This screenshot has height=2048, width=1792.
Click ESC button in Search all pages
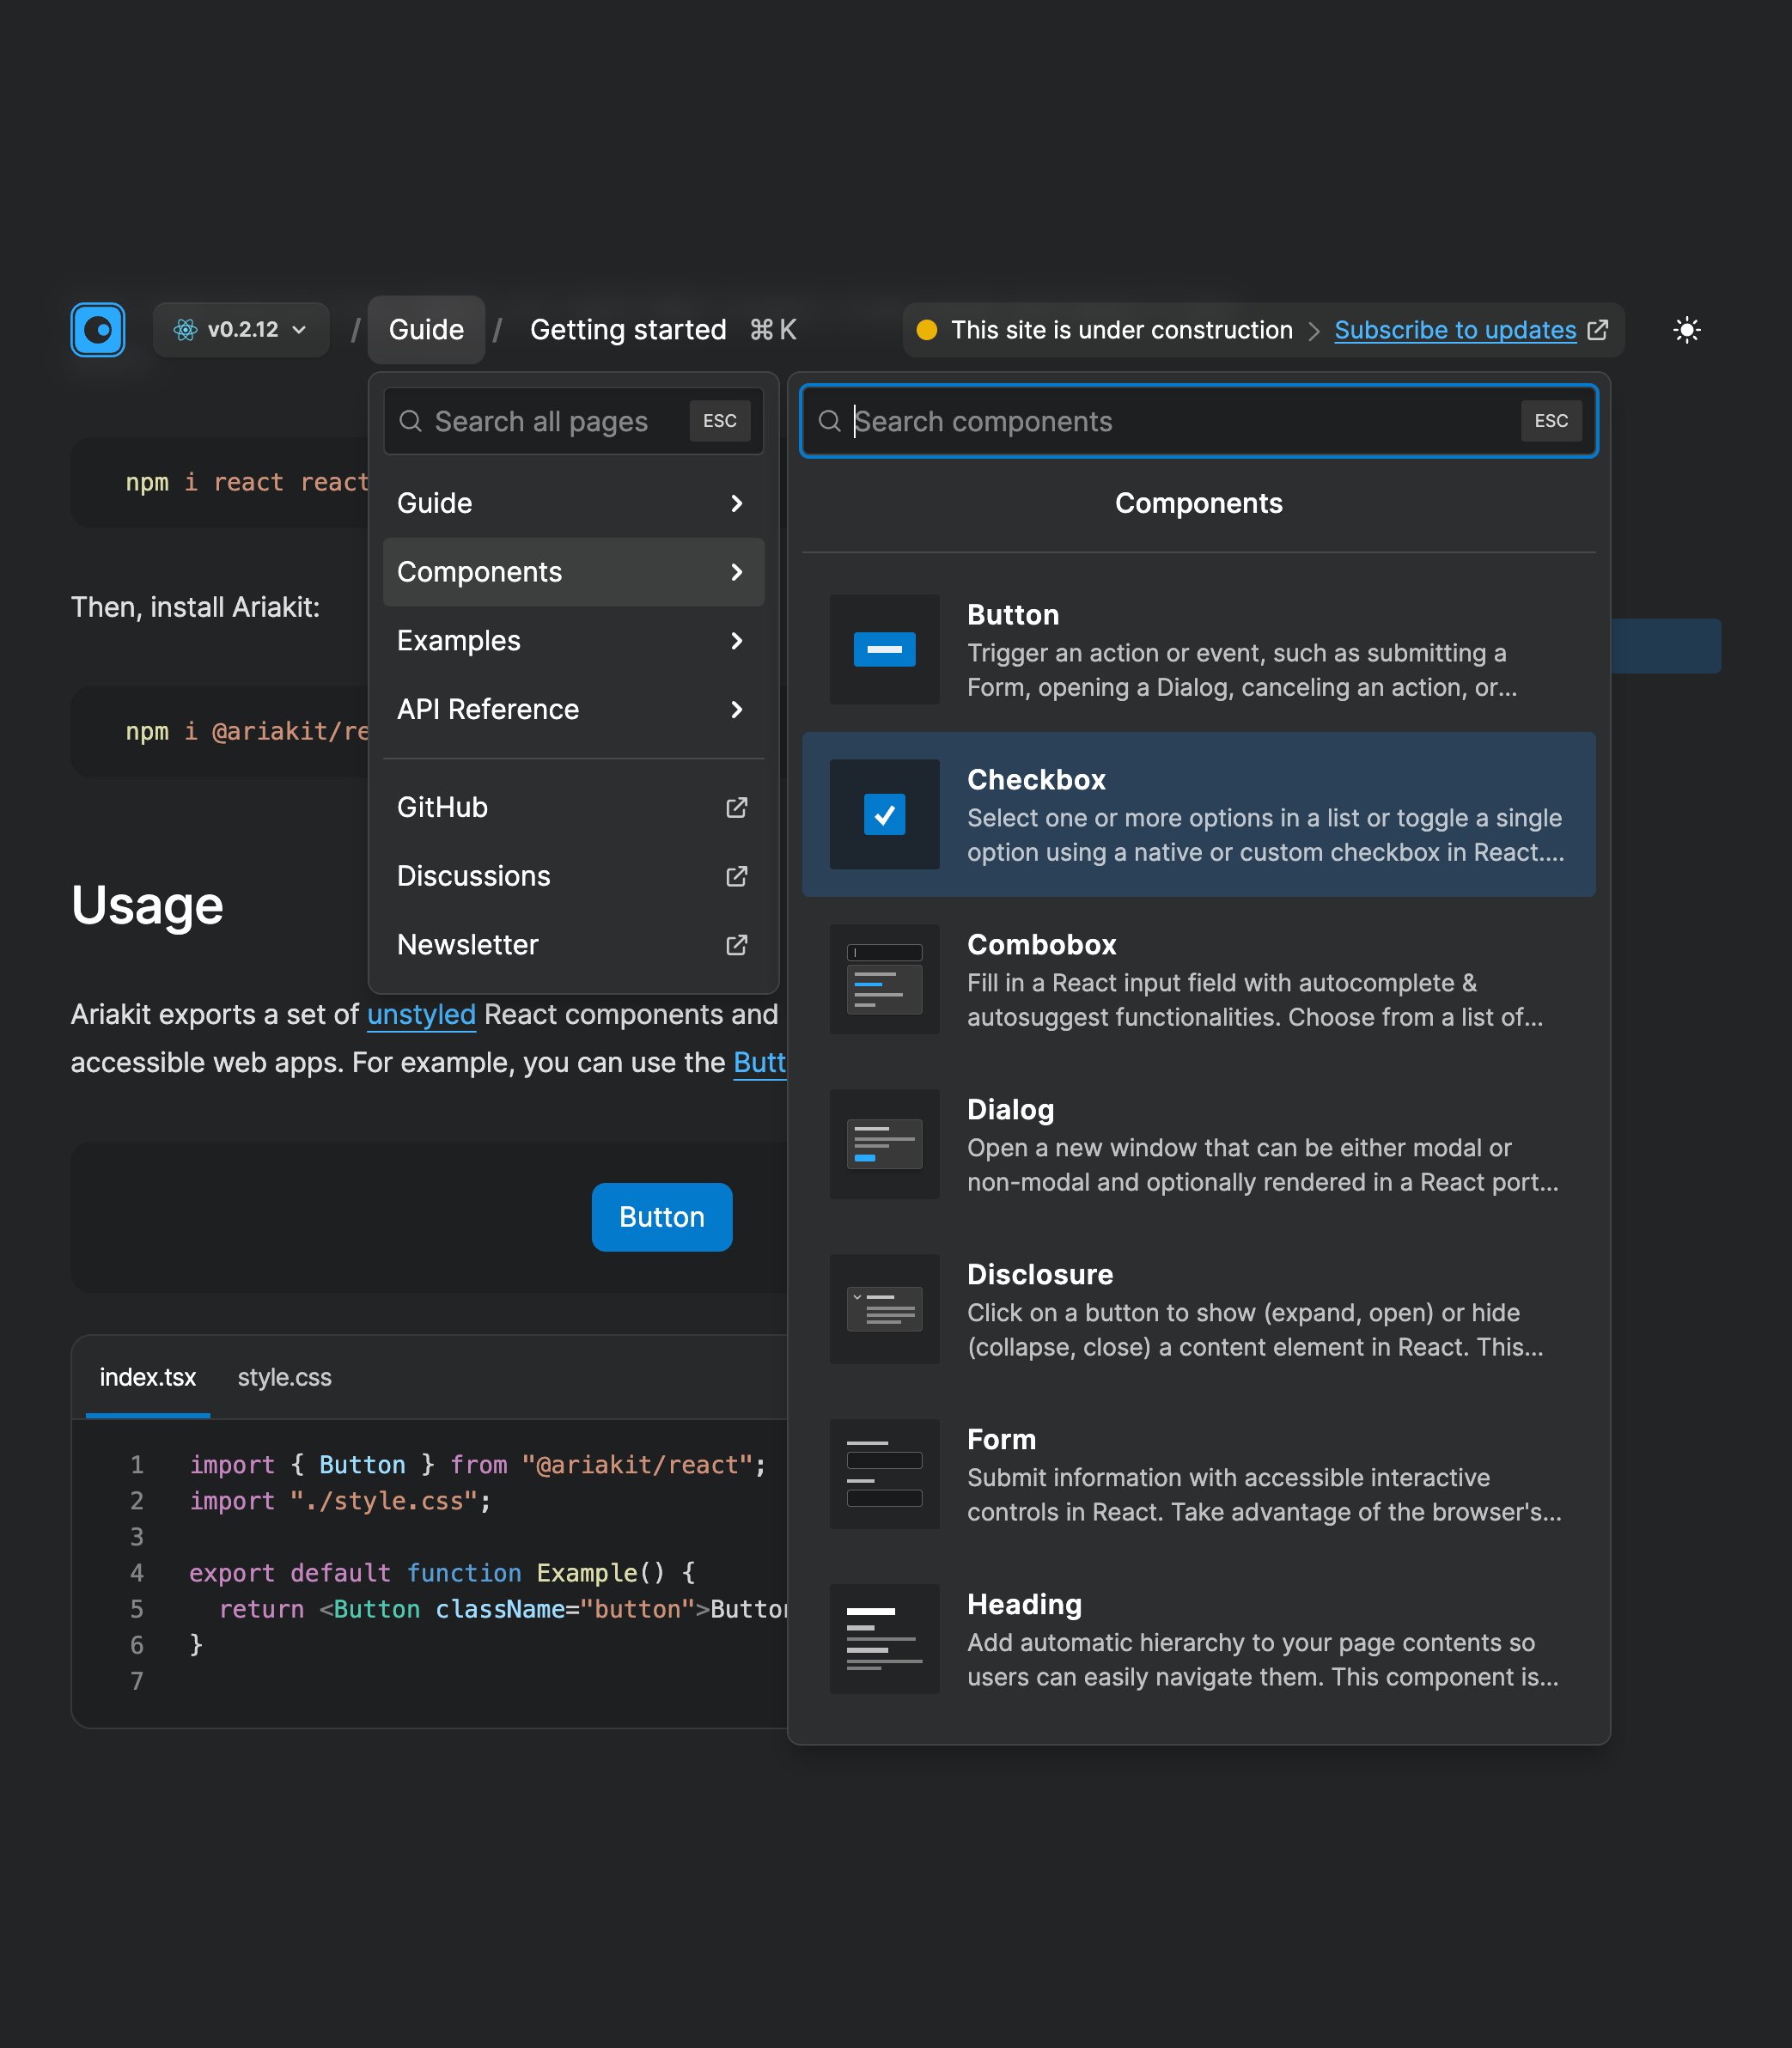pos(720,421)
